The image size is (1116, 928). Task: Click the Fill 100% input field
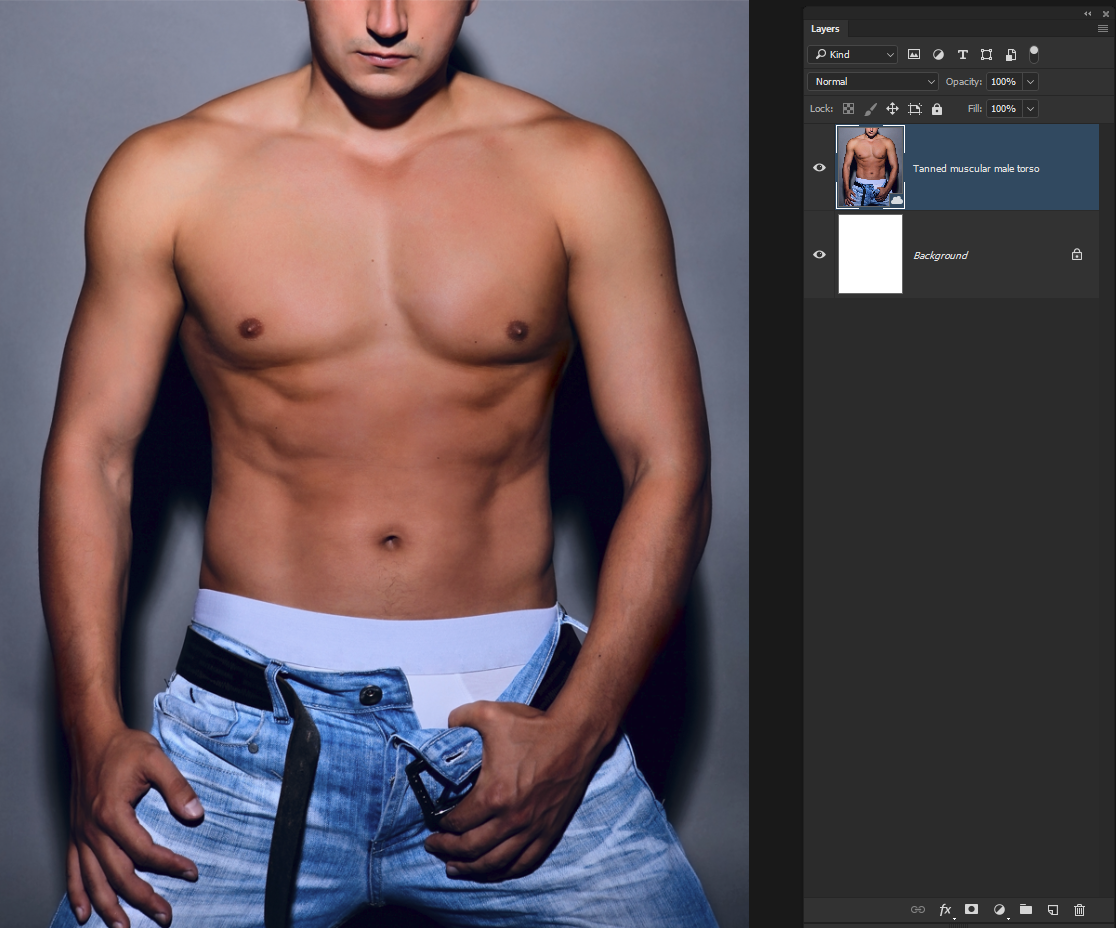click(x=1004, y=108)
